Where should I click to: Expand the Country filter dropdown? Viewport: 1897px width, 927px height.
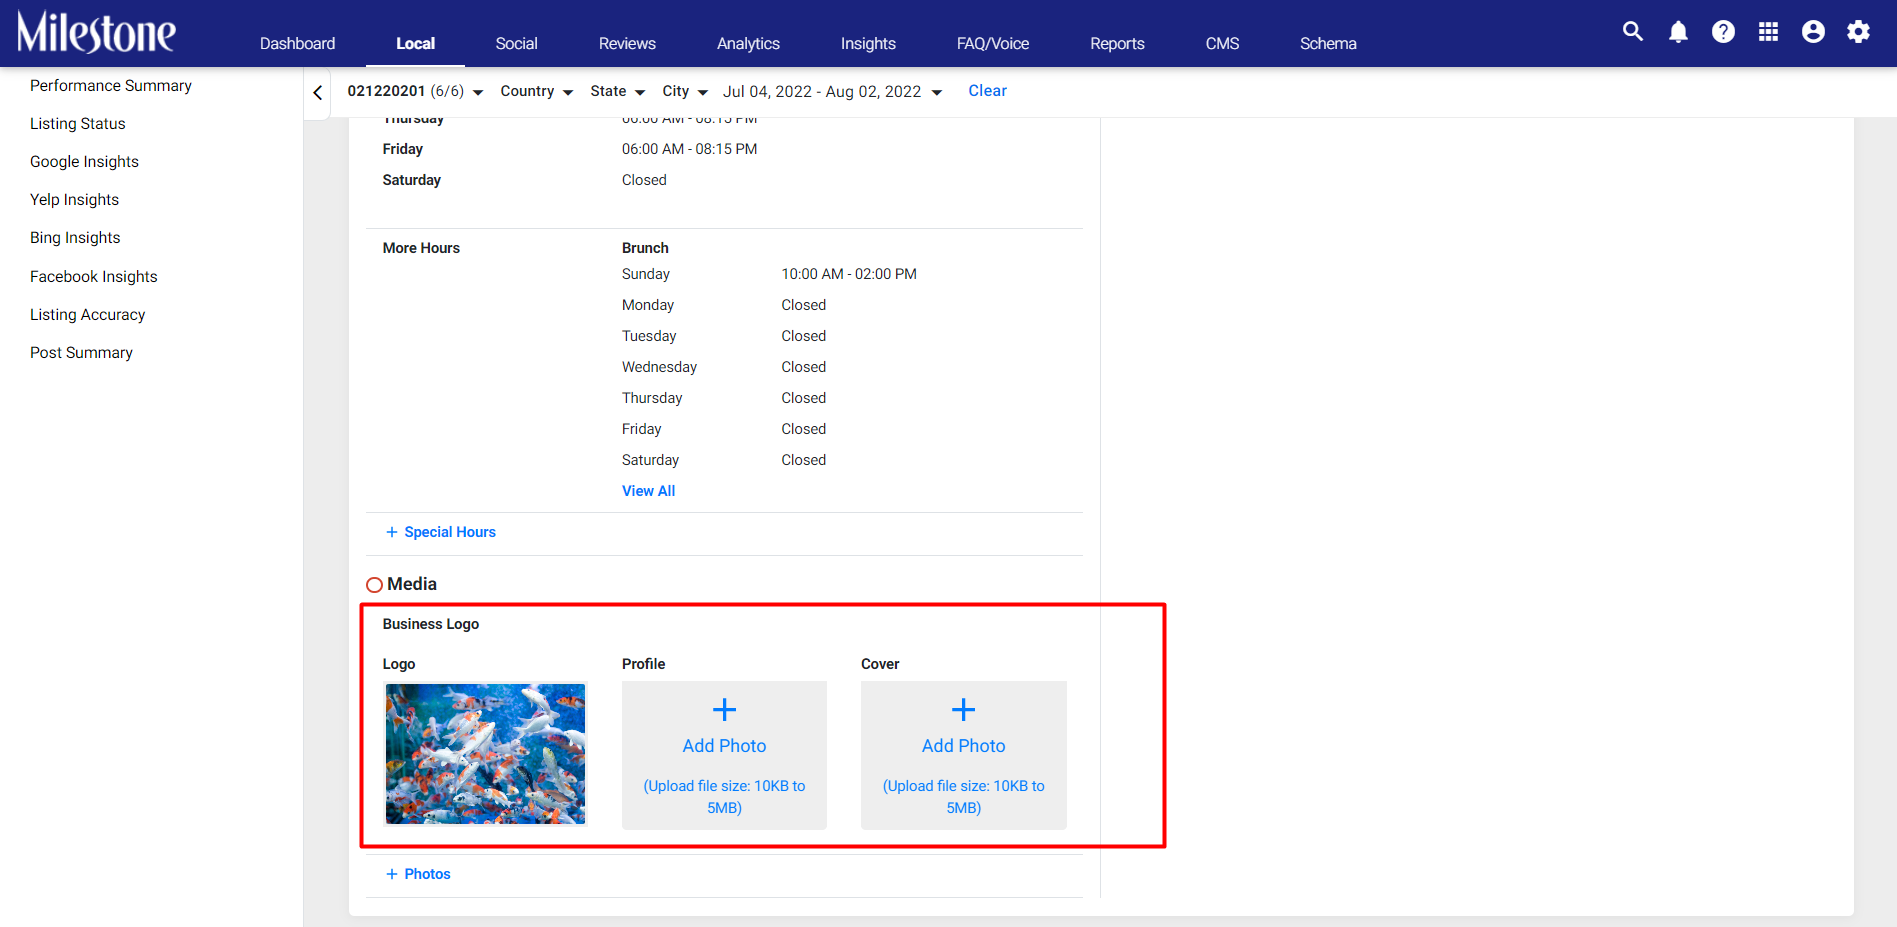click(x=537, y=91)
